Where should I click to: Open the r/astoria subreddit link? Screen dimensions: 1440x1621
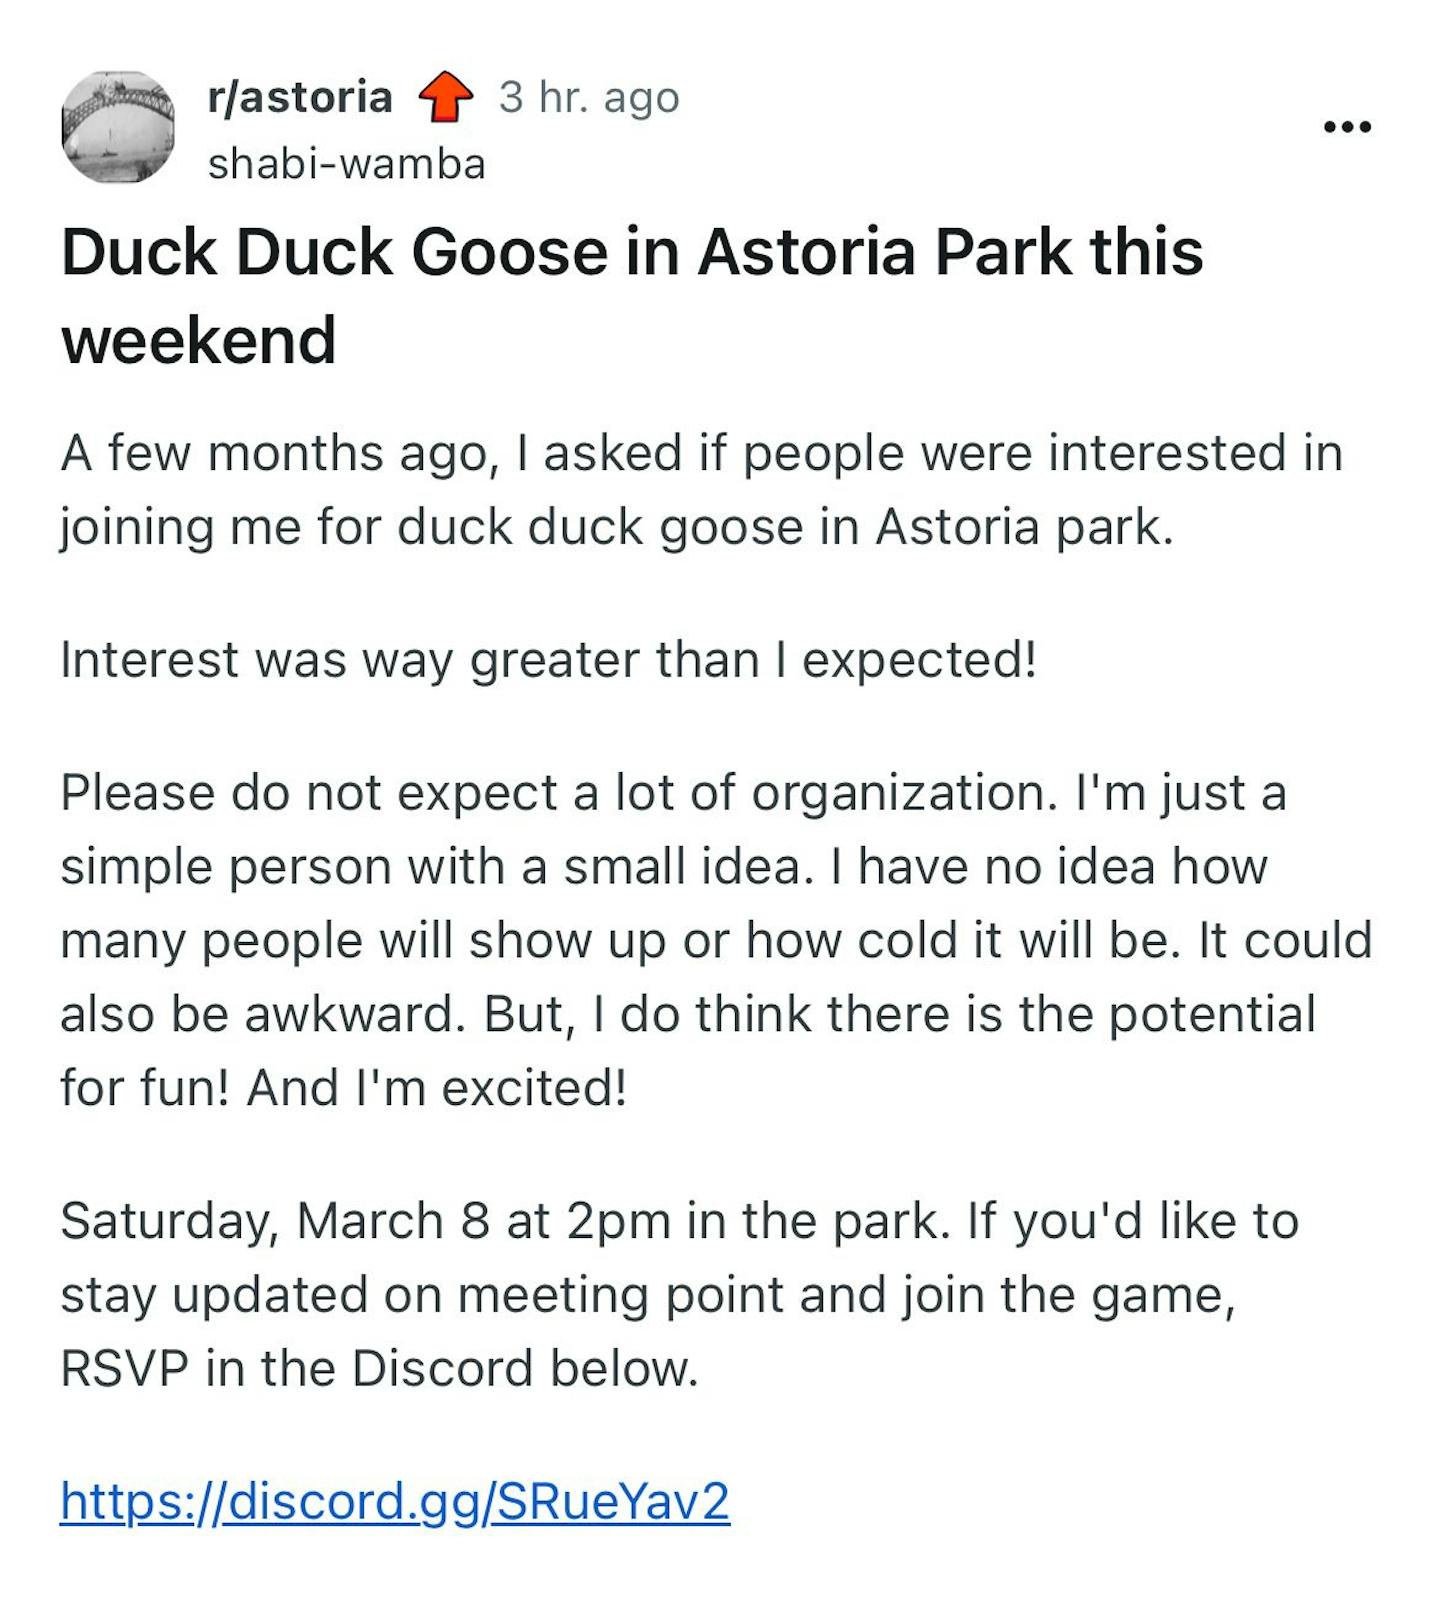pyautogui.click(x=299, y=97)
